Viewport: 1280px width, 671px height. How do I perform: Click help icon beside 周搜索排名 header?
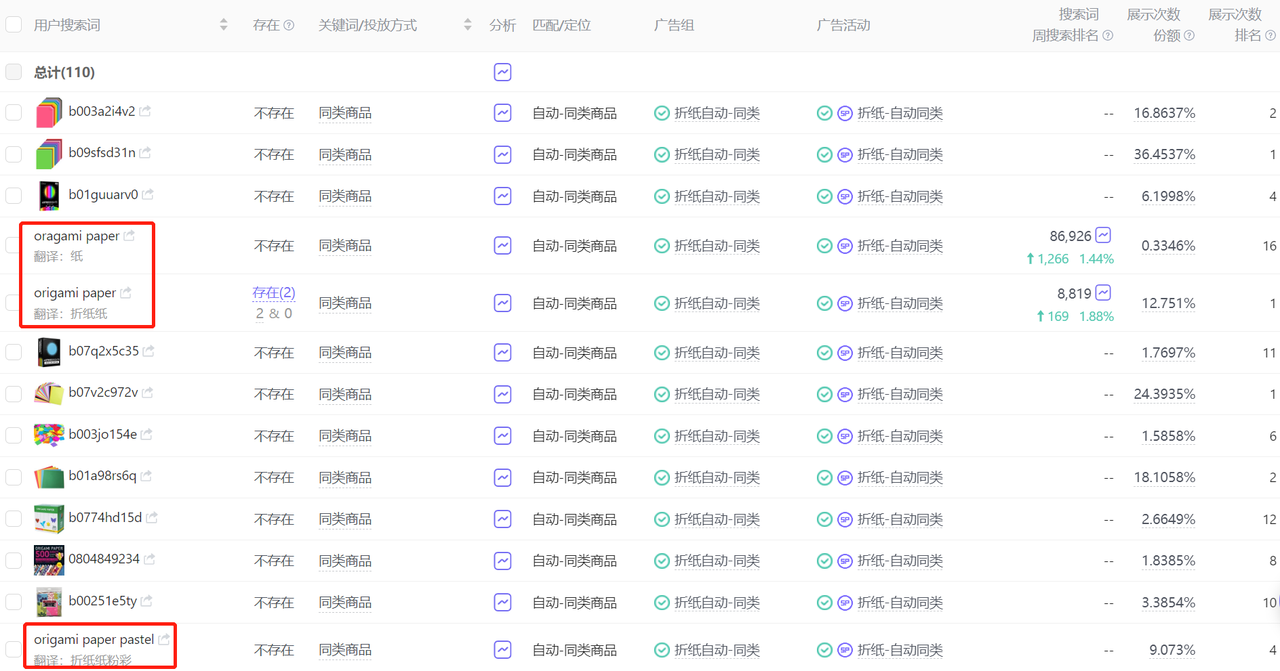(1107, 36)
